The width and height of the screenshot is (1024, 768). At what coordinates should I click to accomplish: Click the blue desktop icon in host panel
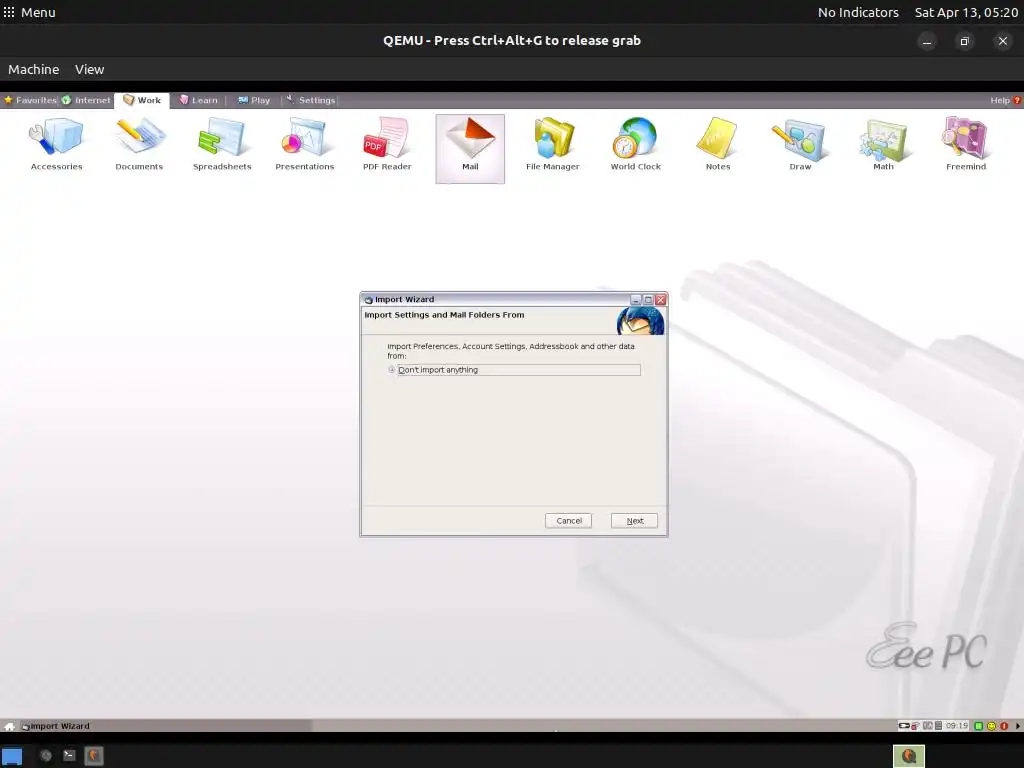tap(12, 756)
